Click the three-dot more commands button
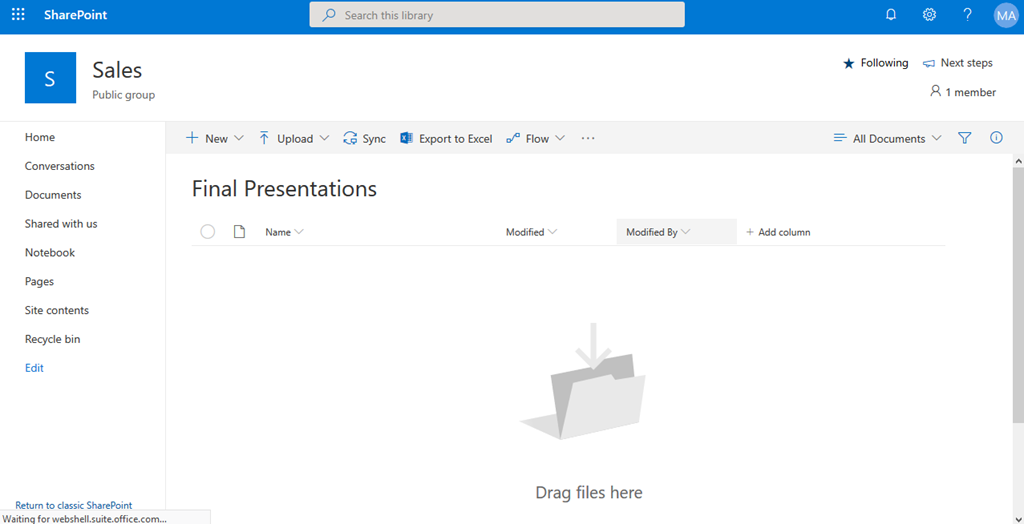The height and width of the screenshot is (524, 1024). click(x=588, y=138)
